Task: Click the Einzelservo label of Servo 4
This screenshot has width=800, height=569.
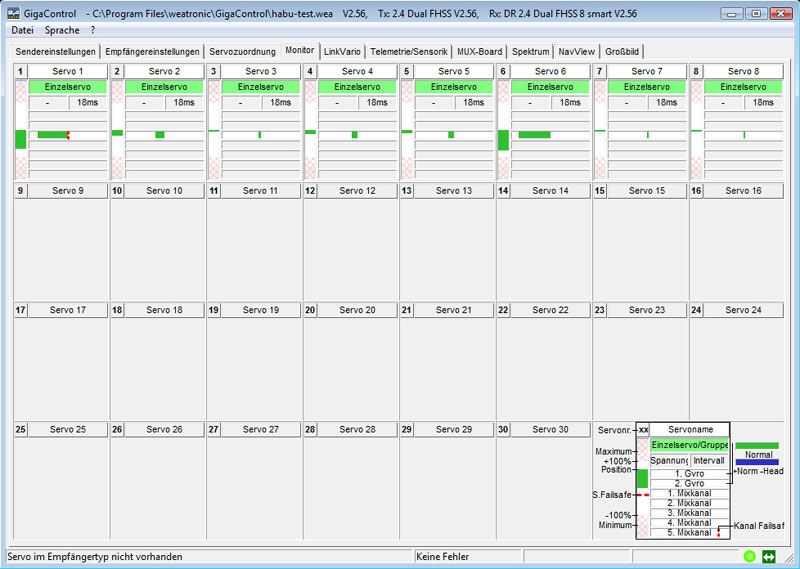Action: [357, 87]
